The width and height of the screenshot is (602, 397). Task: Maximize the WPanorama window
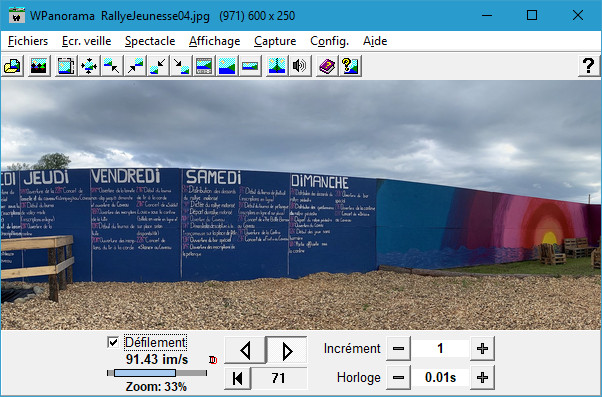pyautogui.click(x=532, y=15)
